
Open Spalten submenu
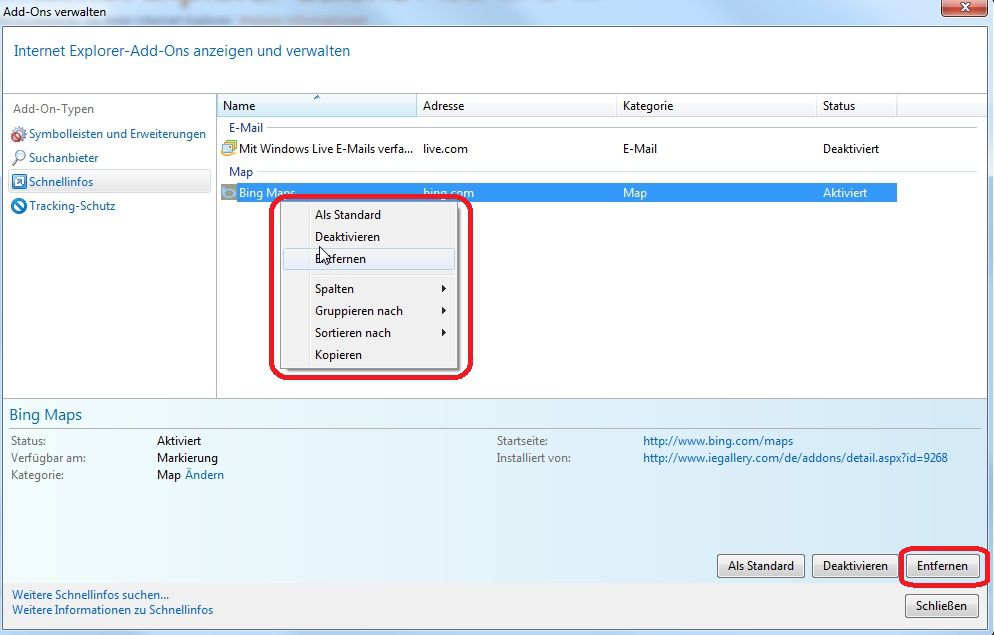coord(368,289)
